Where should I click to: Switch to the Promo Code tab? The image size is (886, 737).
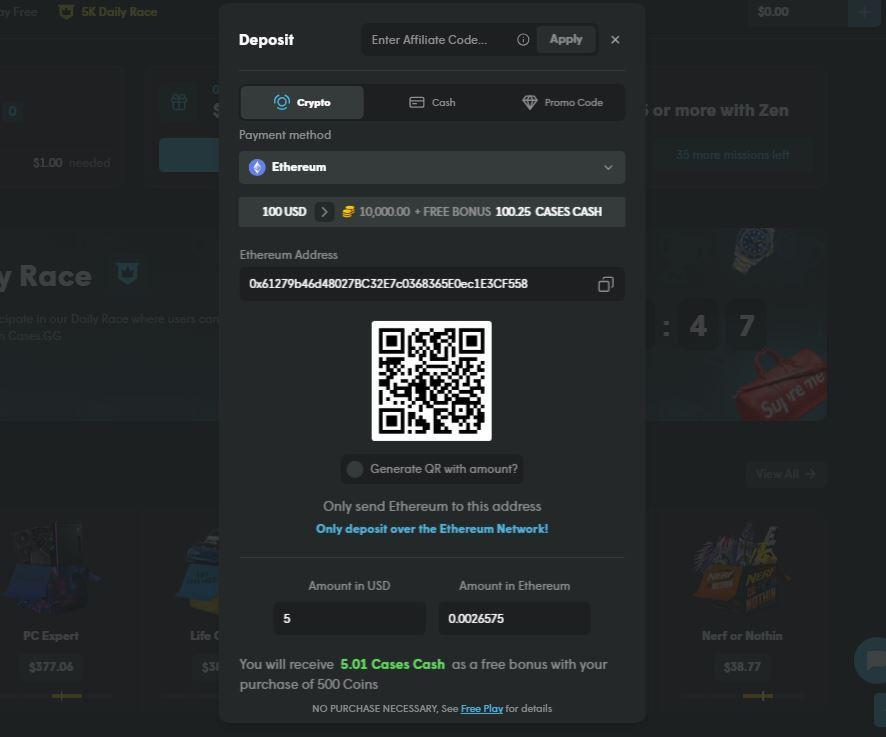(562, 102)
